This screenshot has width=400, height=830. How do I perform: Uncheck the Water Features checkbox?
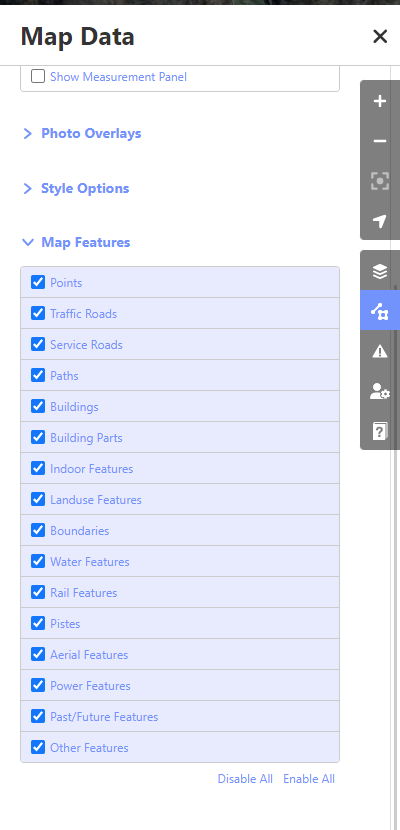tap(38, 561)
